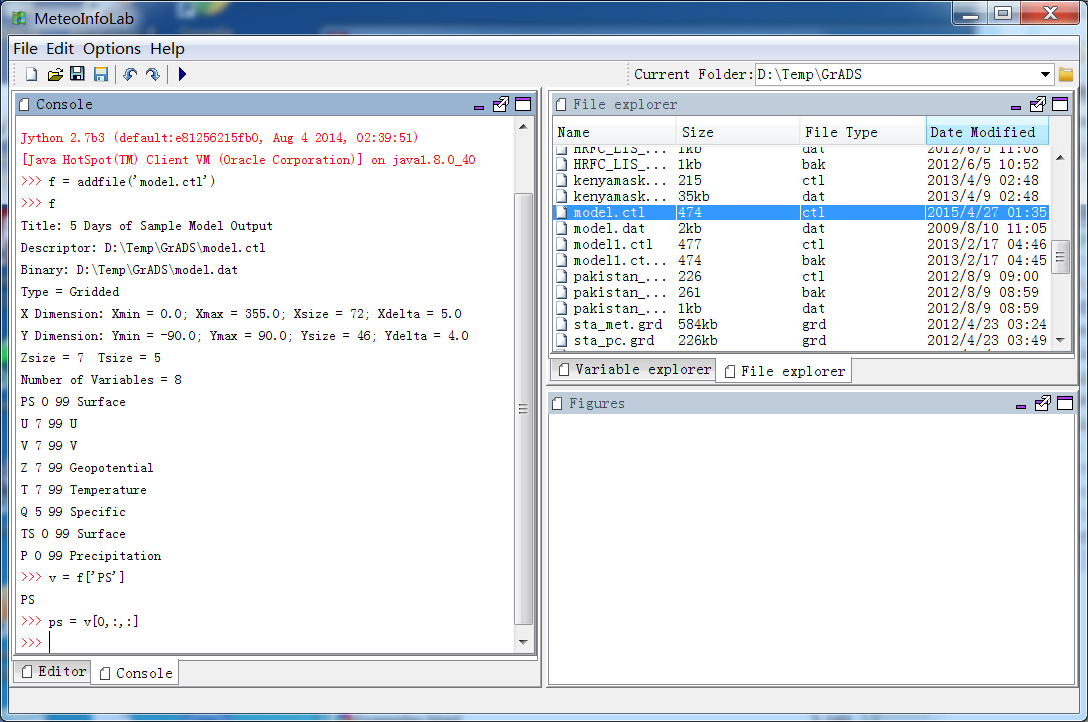
Task: Click the blue Save As floppy icon
Action: pos(101,74)
